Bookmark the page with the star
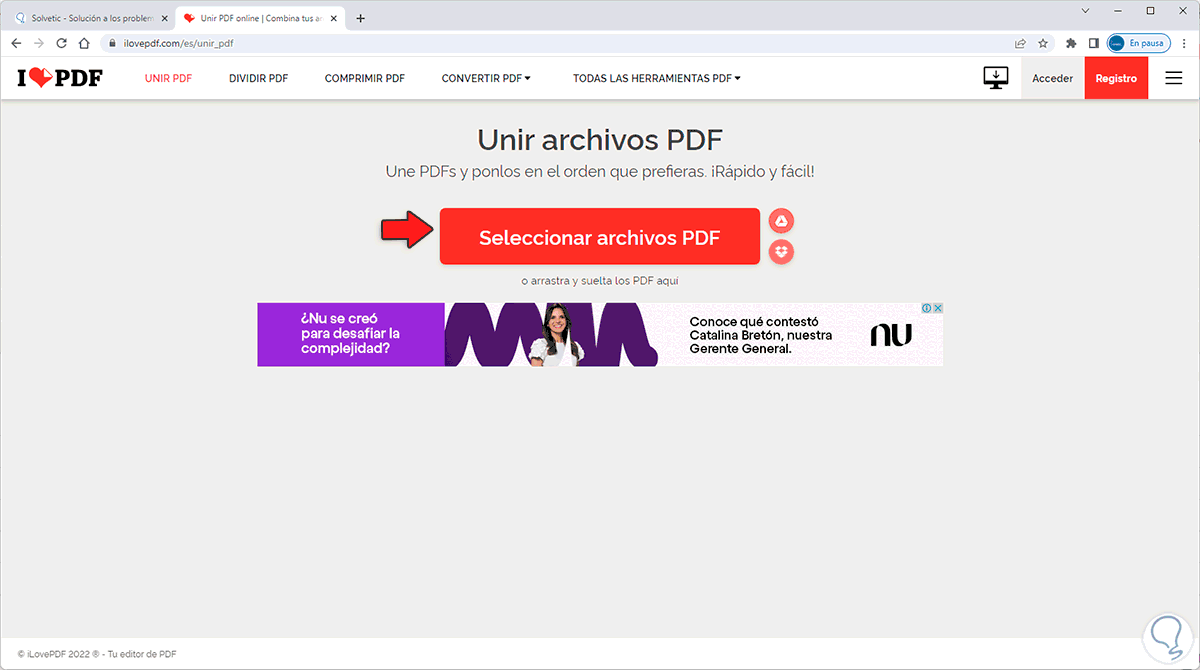1200x670 pixels. point(1044,43)
